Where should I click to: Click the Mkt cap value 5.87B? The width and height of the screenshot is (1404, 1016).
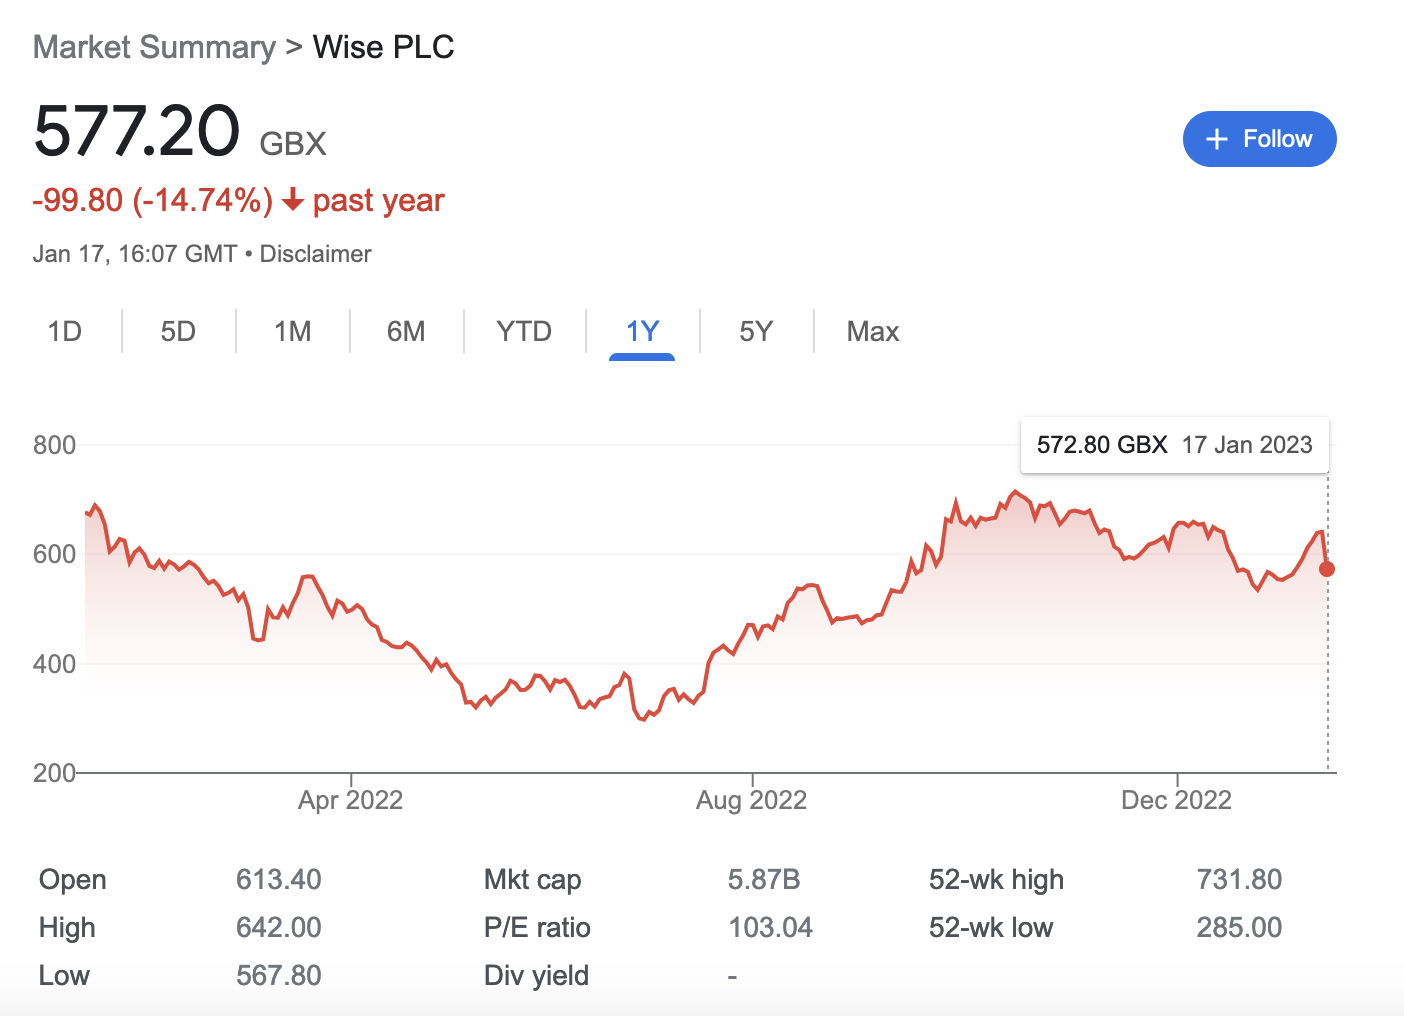(x=764, y=879)
